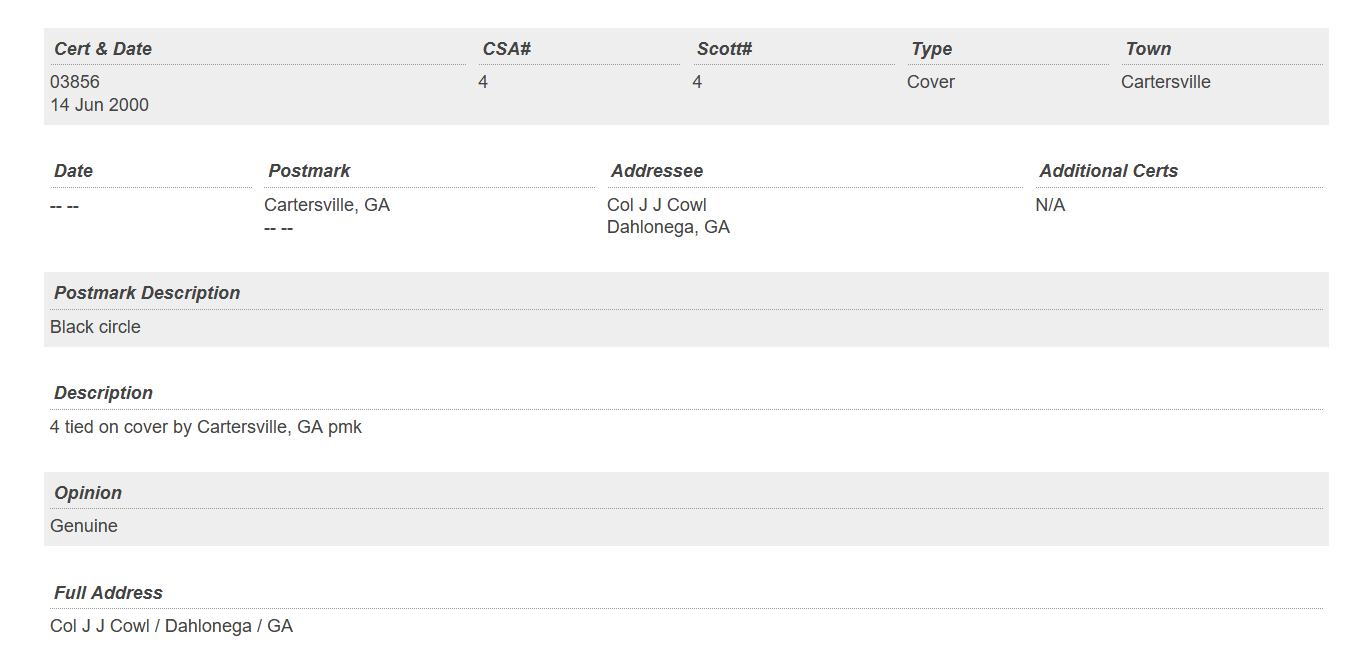Viewport: 1368px width, 661px height.
Task: Select the 'Col J J Cowl' addressee name
Action: click(657, 205)
